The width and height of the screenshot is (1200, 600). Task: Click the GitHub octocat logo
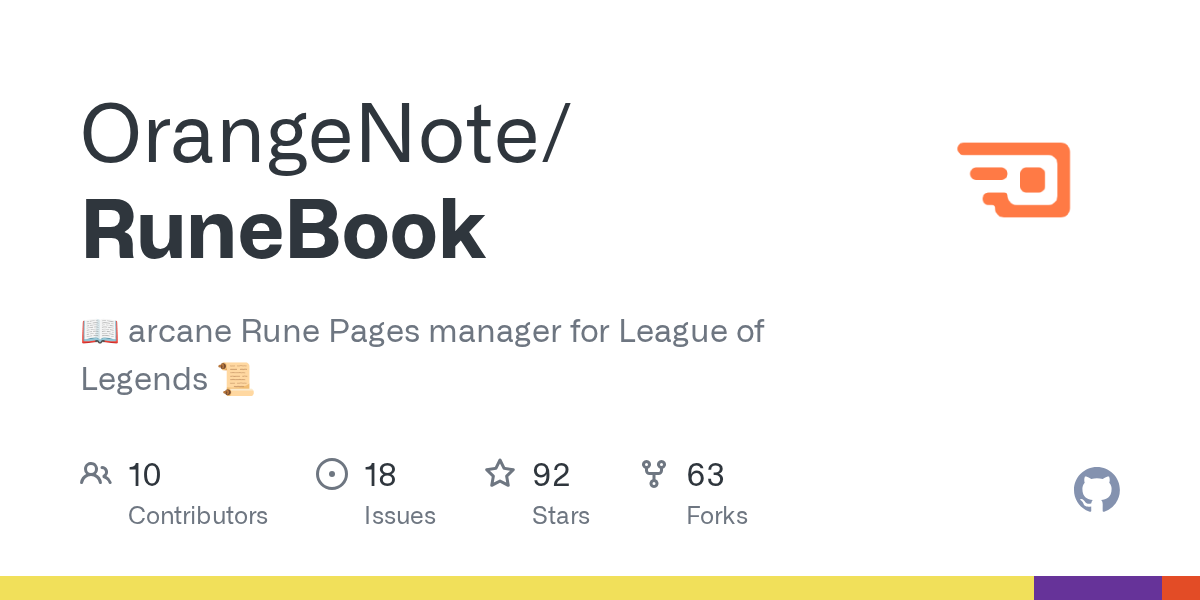click(1097, 491)
